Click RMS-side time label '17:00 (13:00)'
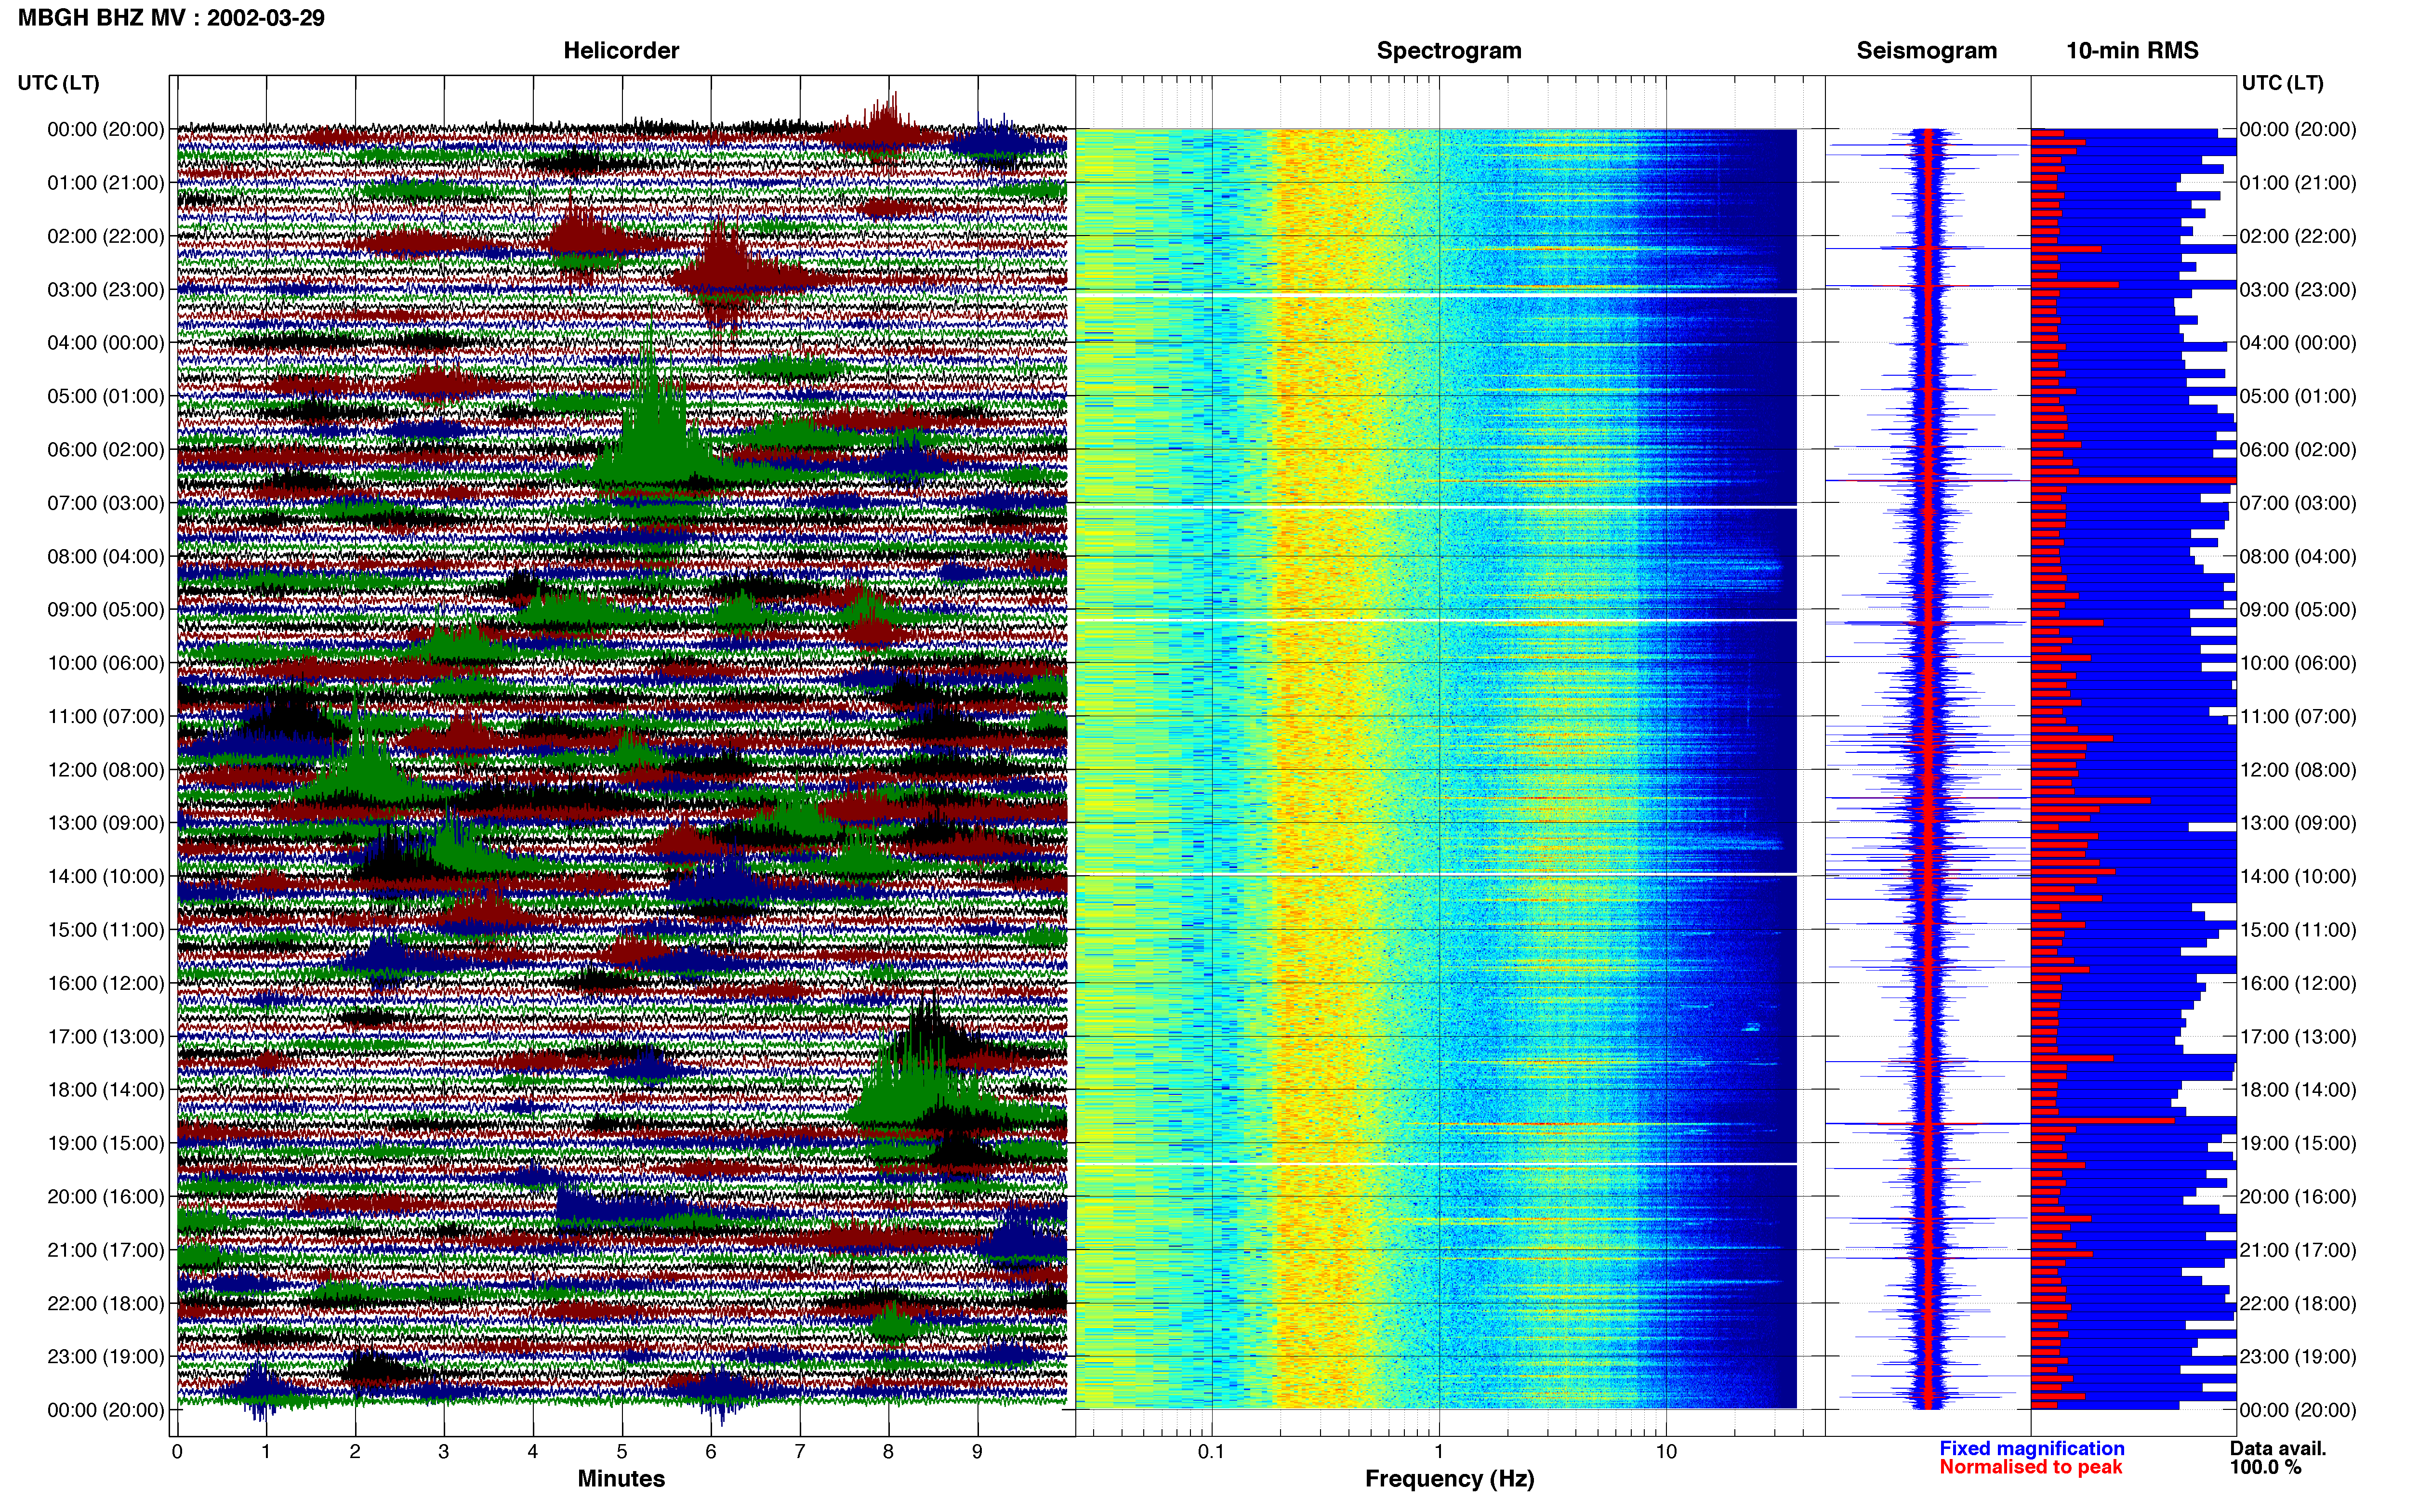Screen dimensions: 2418x1512 (x=2298, y=1037)
